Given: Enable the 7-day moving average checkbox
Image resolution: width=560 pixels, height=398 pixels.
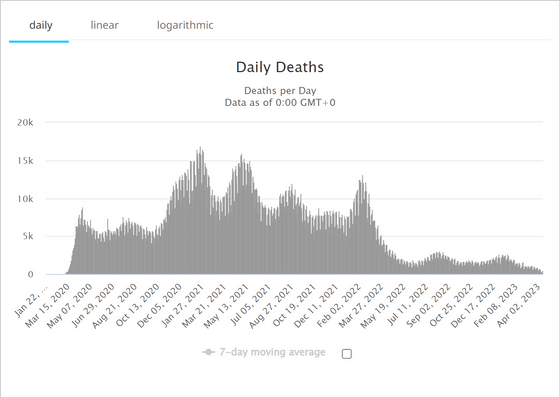Looking at the screenshot, I should 346,354.
